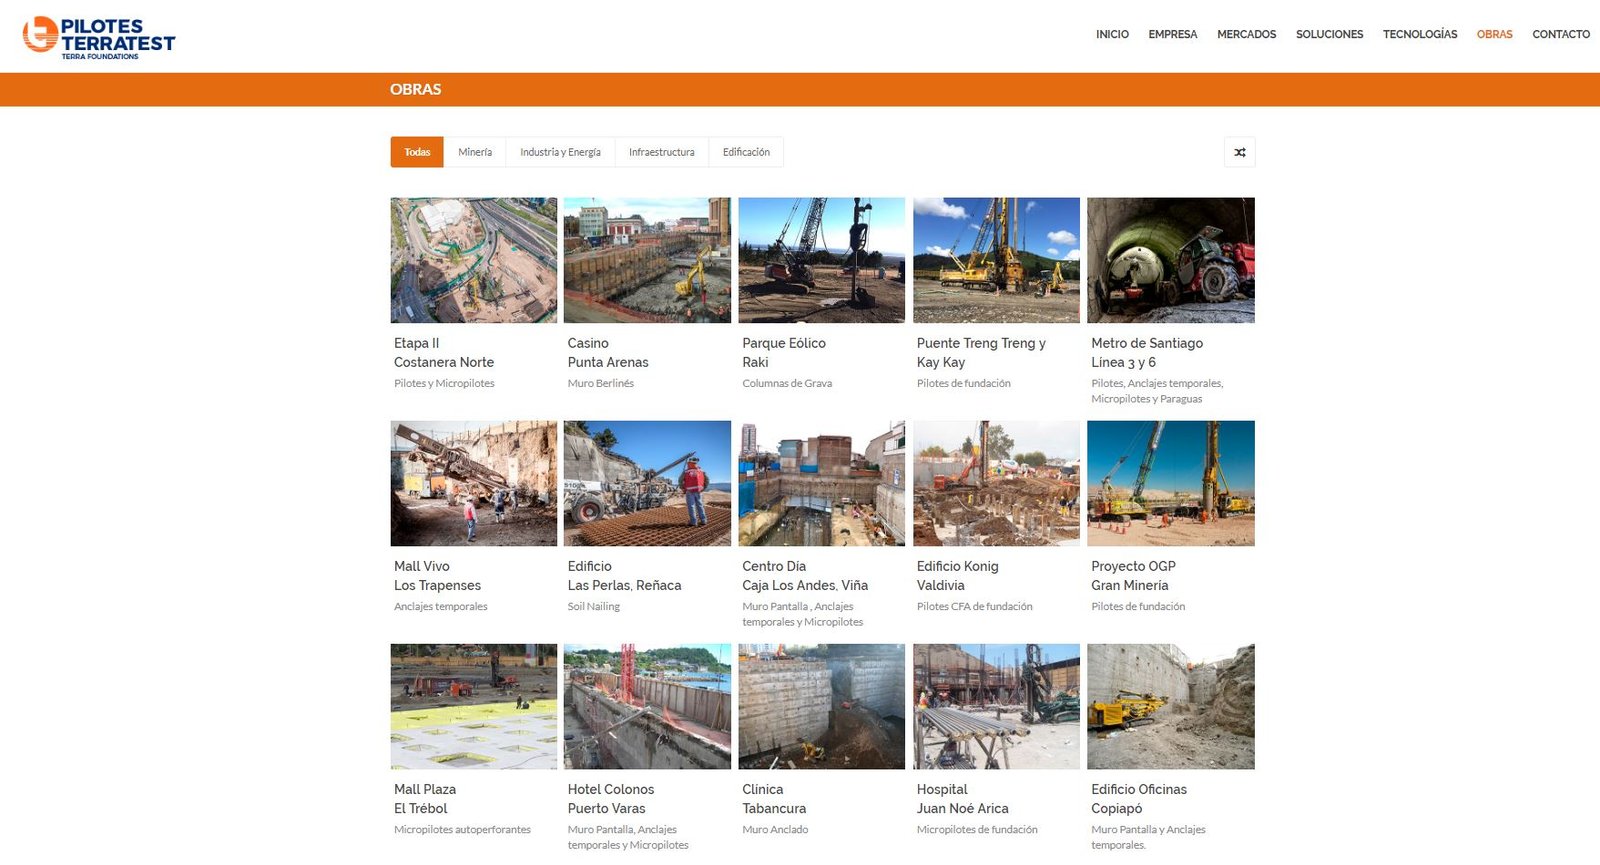The height and width of the screenshot is (865, 1600).
Task: Click the shuffle icon button
Action: pyautogui.click(x=1239, y=152)
